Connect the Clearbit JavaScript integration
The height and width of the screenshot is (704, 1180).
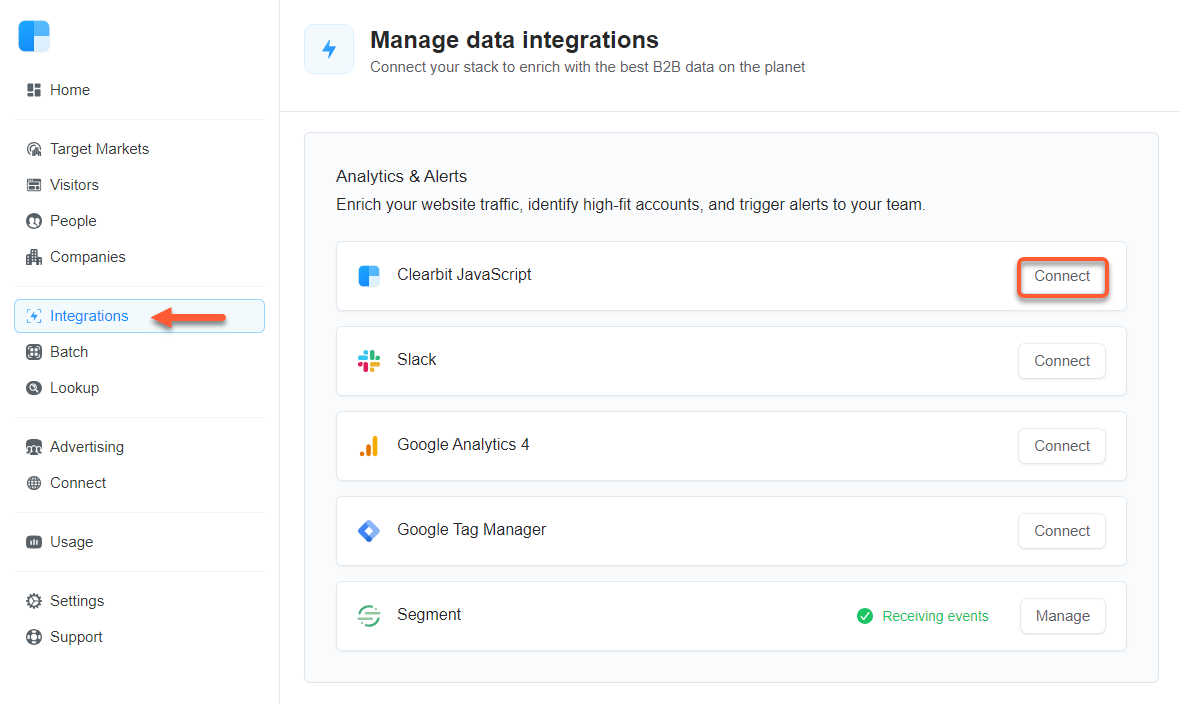point(1062,276)
